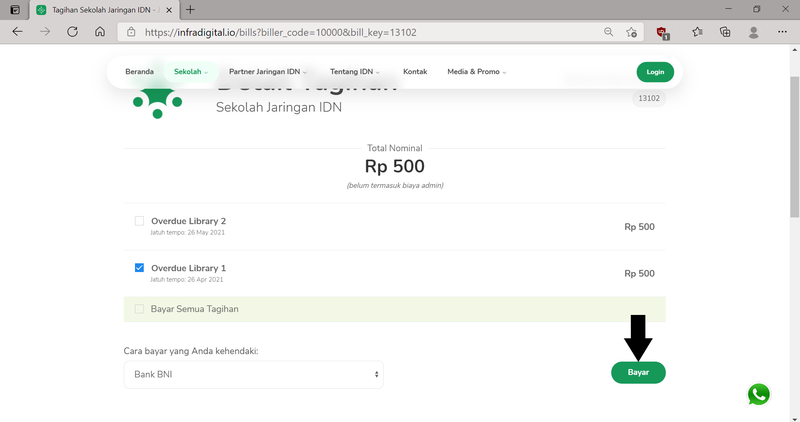Click the green IDN logo
The height and width of the screenshot is (422, 800).
[157, 104]
